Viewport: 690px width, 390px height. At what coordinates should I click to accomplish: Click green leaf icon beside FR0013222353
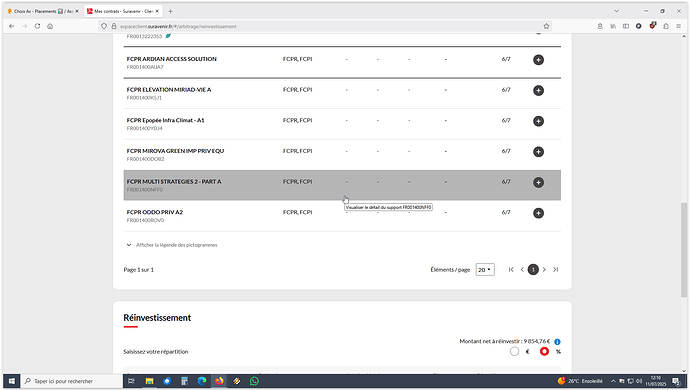168,36
